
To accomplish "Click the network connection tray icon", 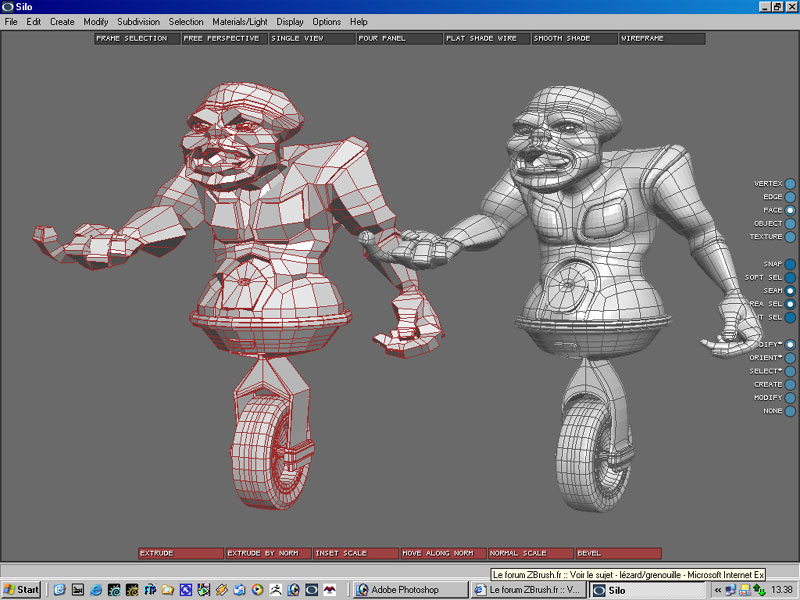I will point(731,590).
